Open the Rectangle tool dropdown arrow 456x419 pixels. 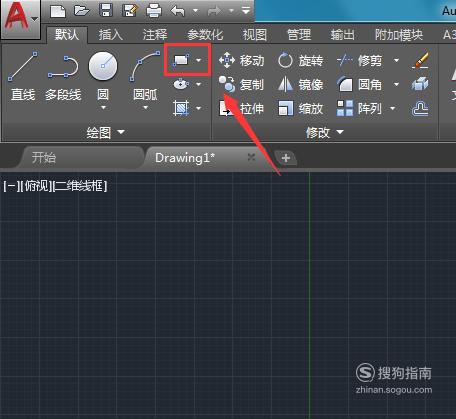click(199, 60)
